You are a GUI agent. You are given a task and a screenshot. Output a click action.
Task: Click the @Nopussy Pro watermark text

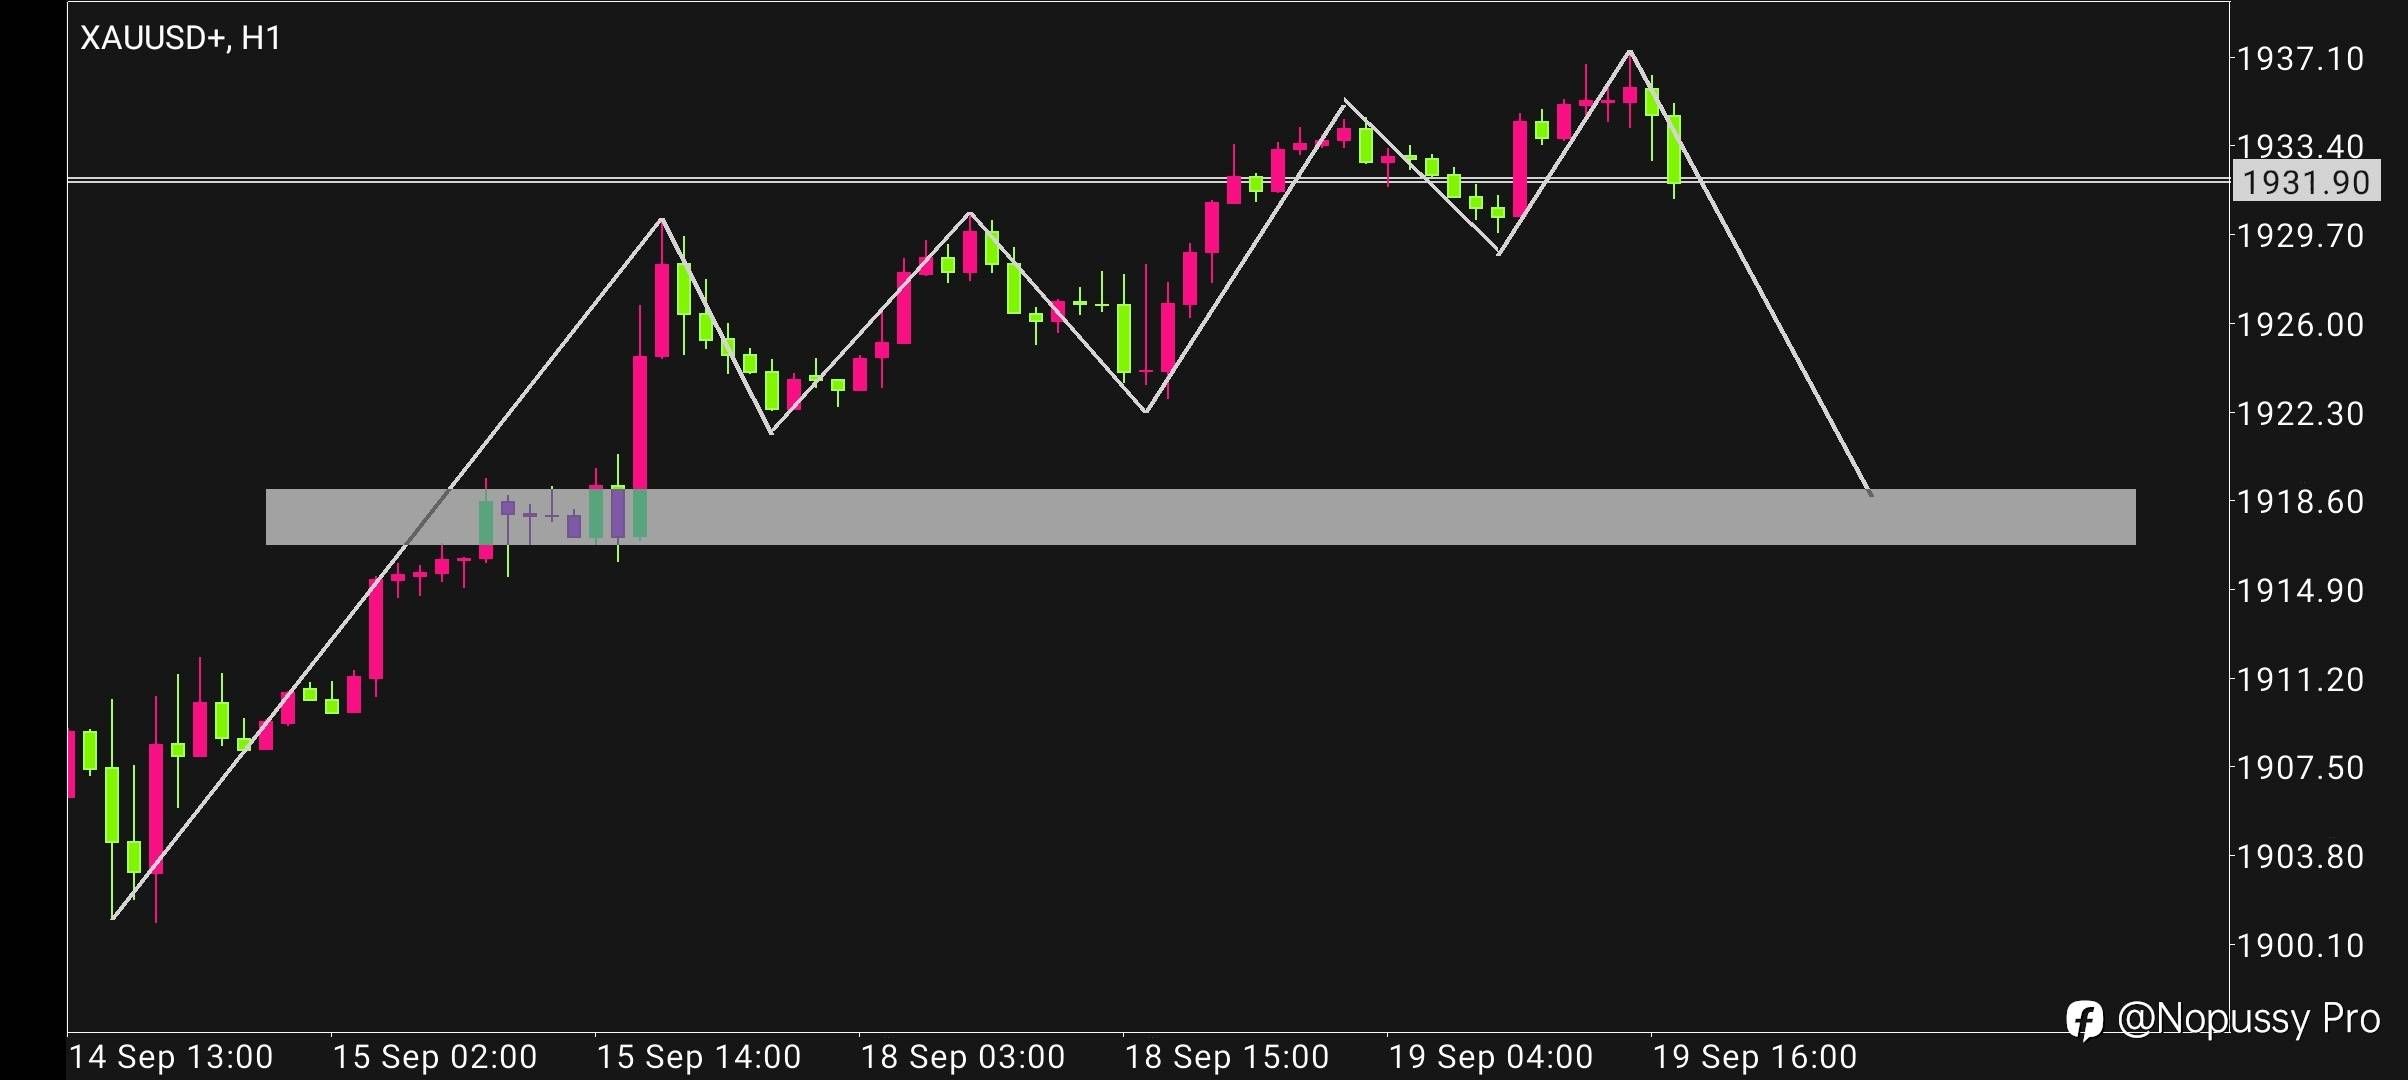2248,1018
